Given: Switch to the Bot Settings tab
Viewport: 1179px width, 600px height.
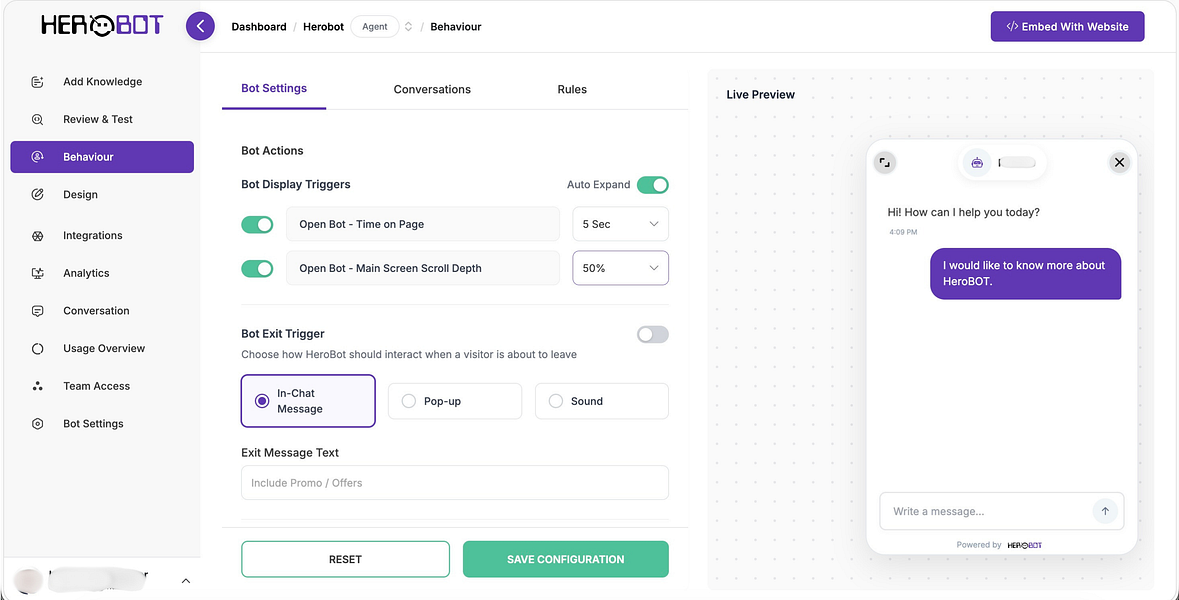Looking at the screenshot, I should pyautogui.click(x=274, y=89).
